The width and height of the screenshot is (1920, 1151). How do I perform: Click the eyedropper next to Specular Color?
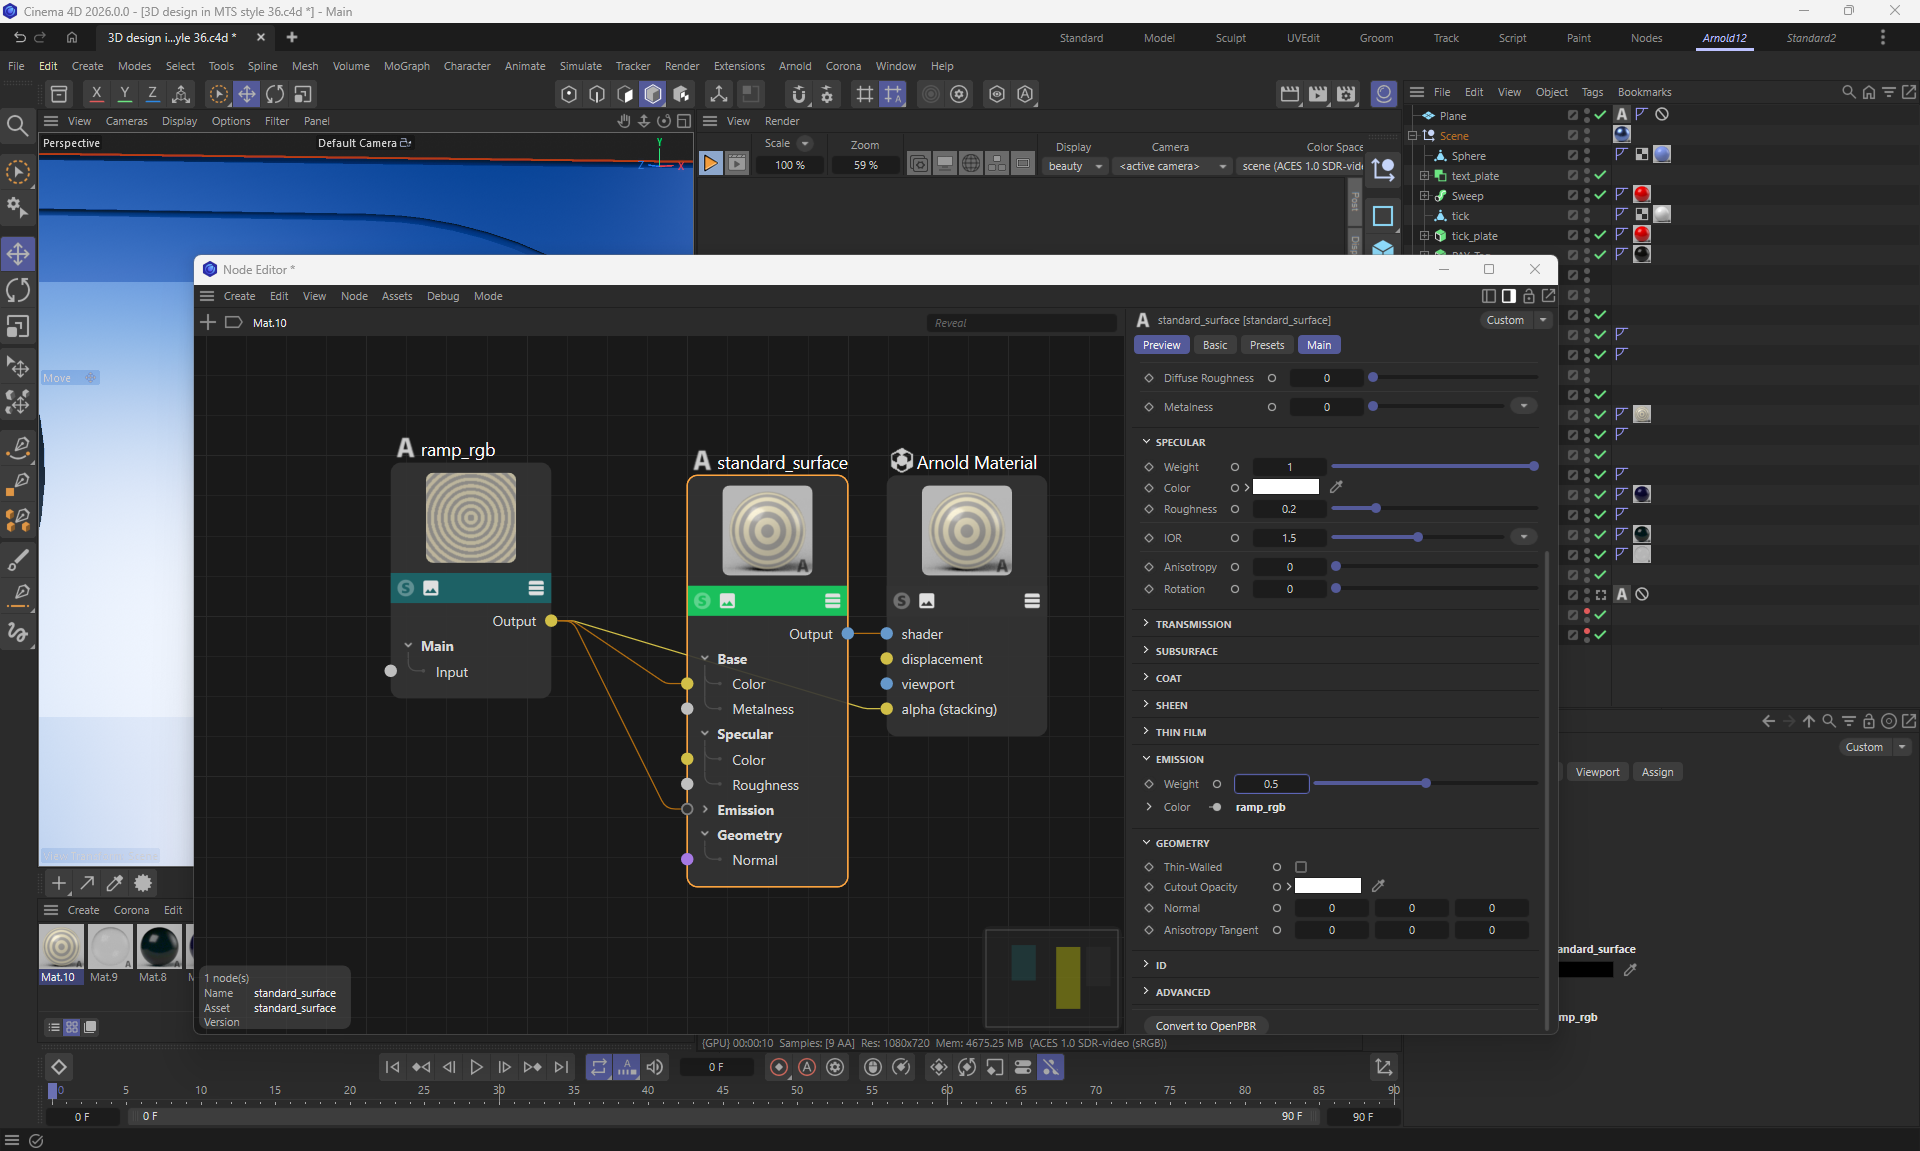tap(1336, 487)
